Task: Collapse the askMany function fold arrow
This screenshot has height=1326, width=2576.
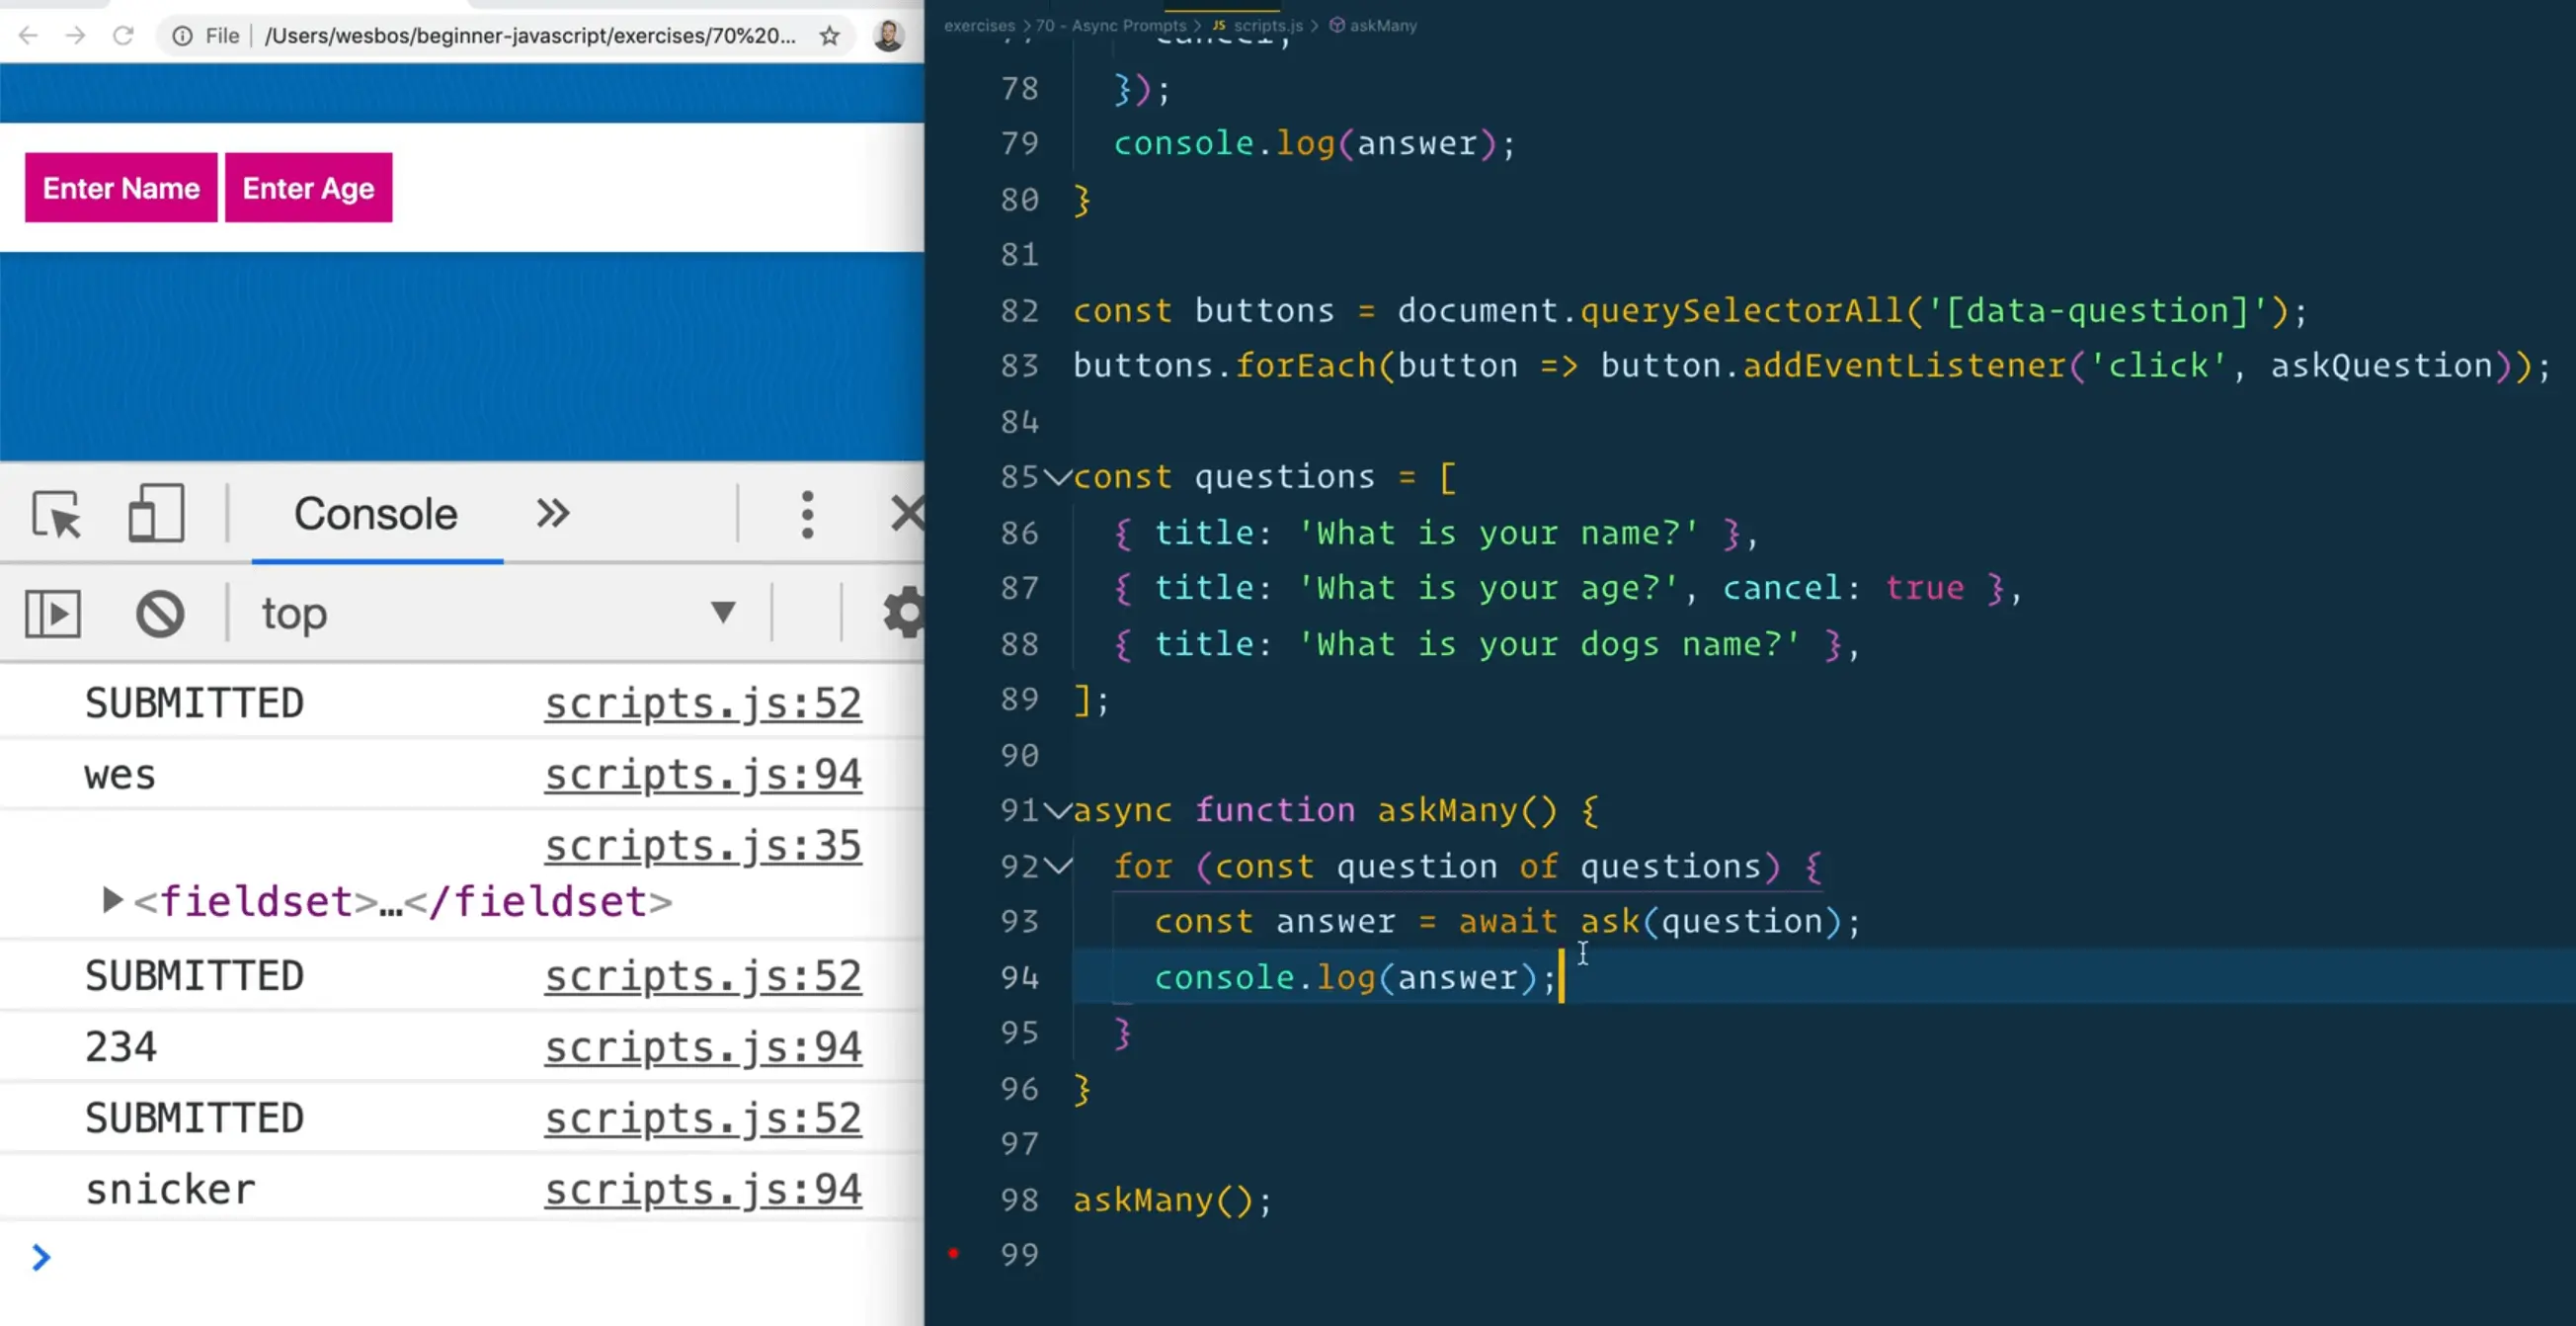Action: tap(1058, 810)
